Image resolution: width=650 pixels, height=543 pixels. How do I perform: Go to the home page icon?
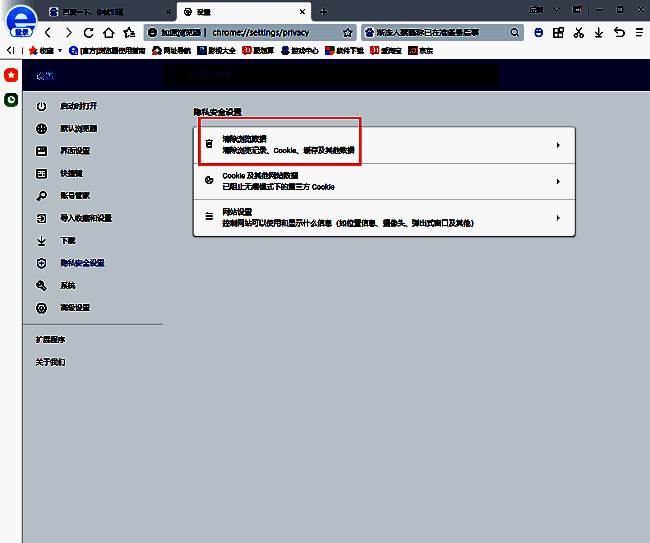(108, 32)
